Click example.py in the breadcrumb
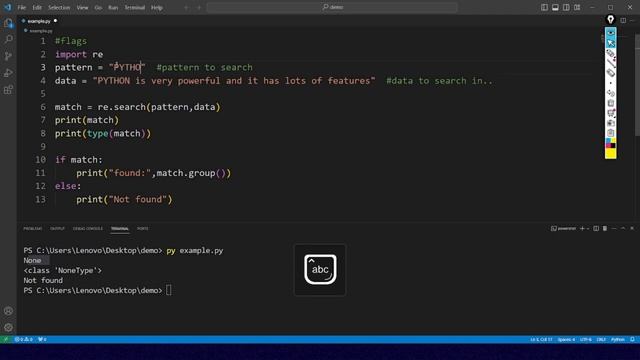Image resolution: width=640 pixels, height=360 pixels. 41,31
